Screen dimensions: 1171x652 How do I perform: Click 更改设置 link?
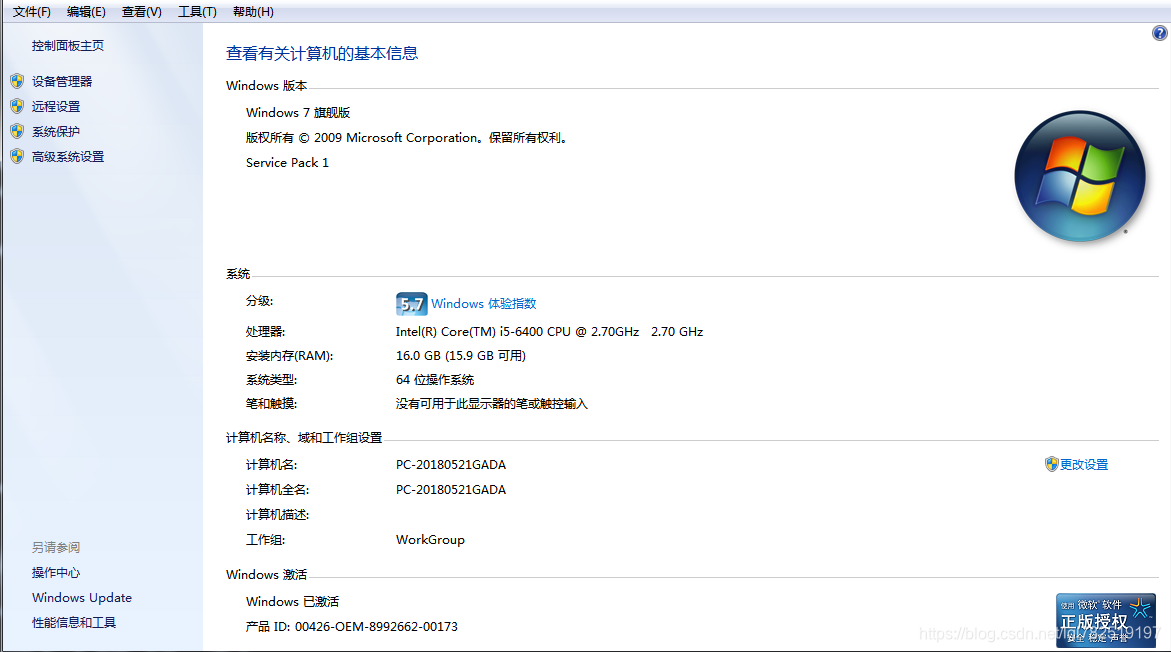[x=1084, y=465]
